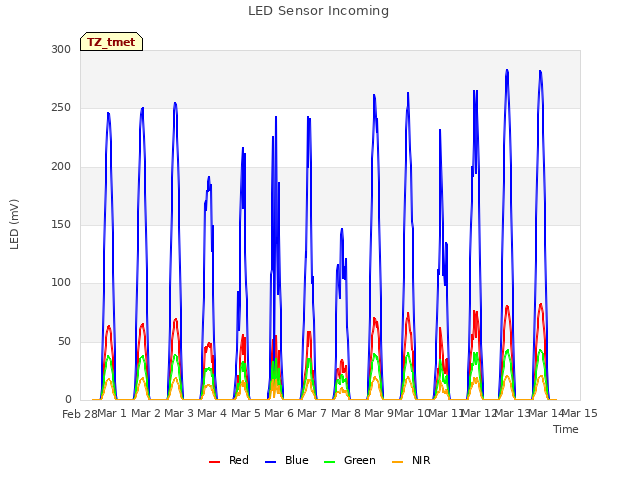
Task: Click the TZ_tmet annotation label
Action: tap(111, 42)
